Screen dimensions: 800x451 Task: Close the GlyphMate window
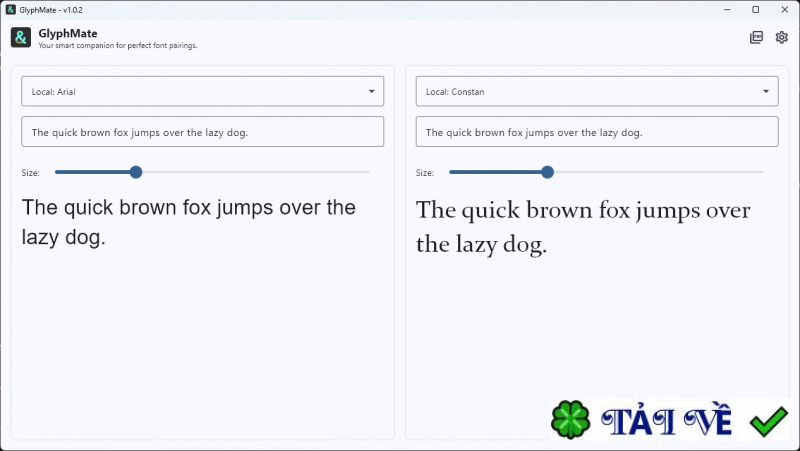pos(785,10)
